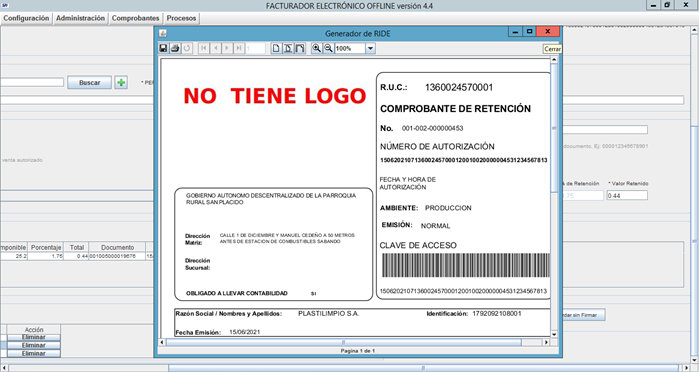Viewport: 699px width, 372px height.
Task: Click the reload icon in viewer toolbar
Action: pos(187,48)
